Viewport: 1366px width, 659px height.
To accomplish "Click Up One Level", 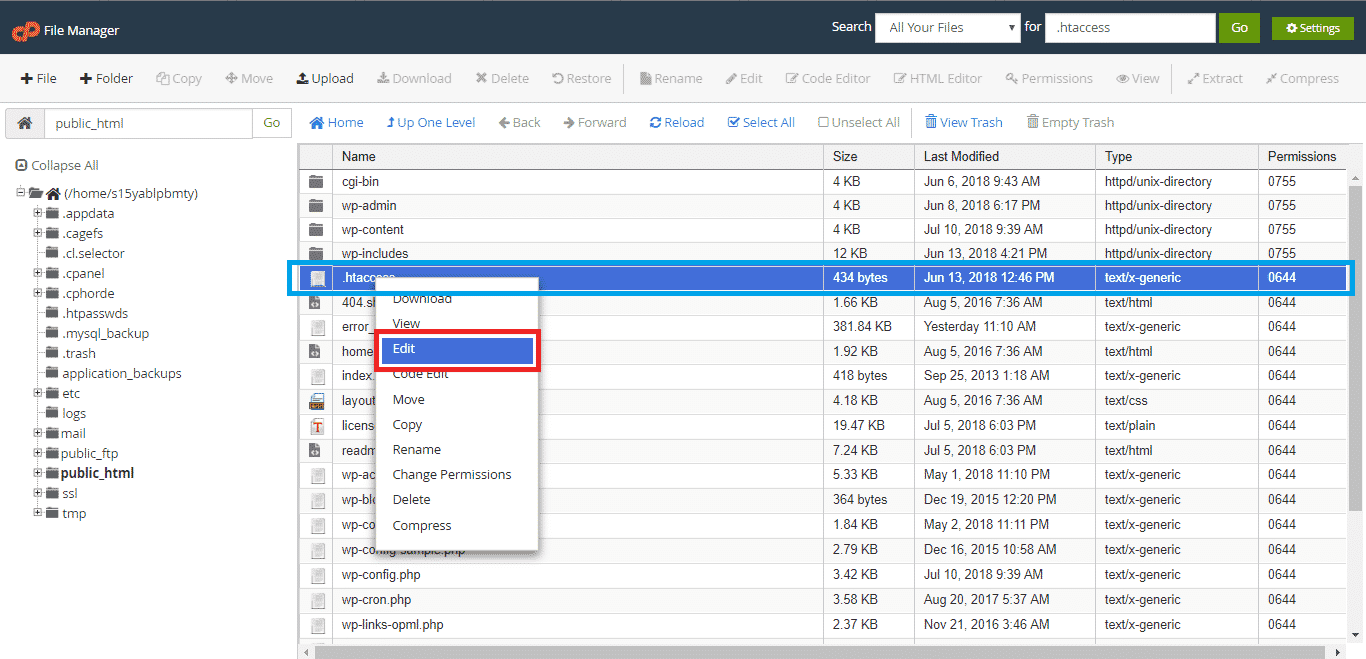I will pos(431,122).
